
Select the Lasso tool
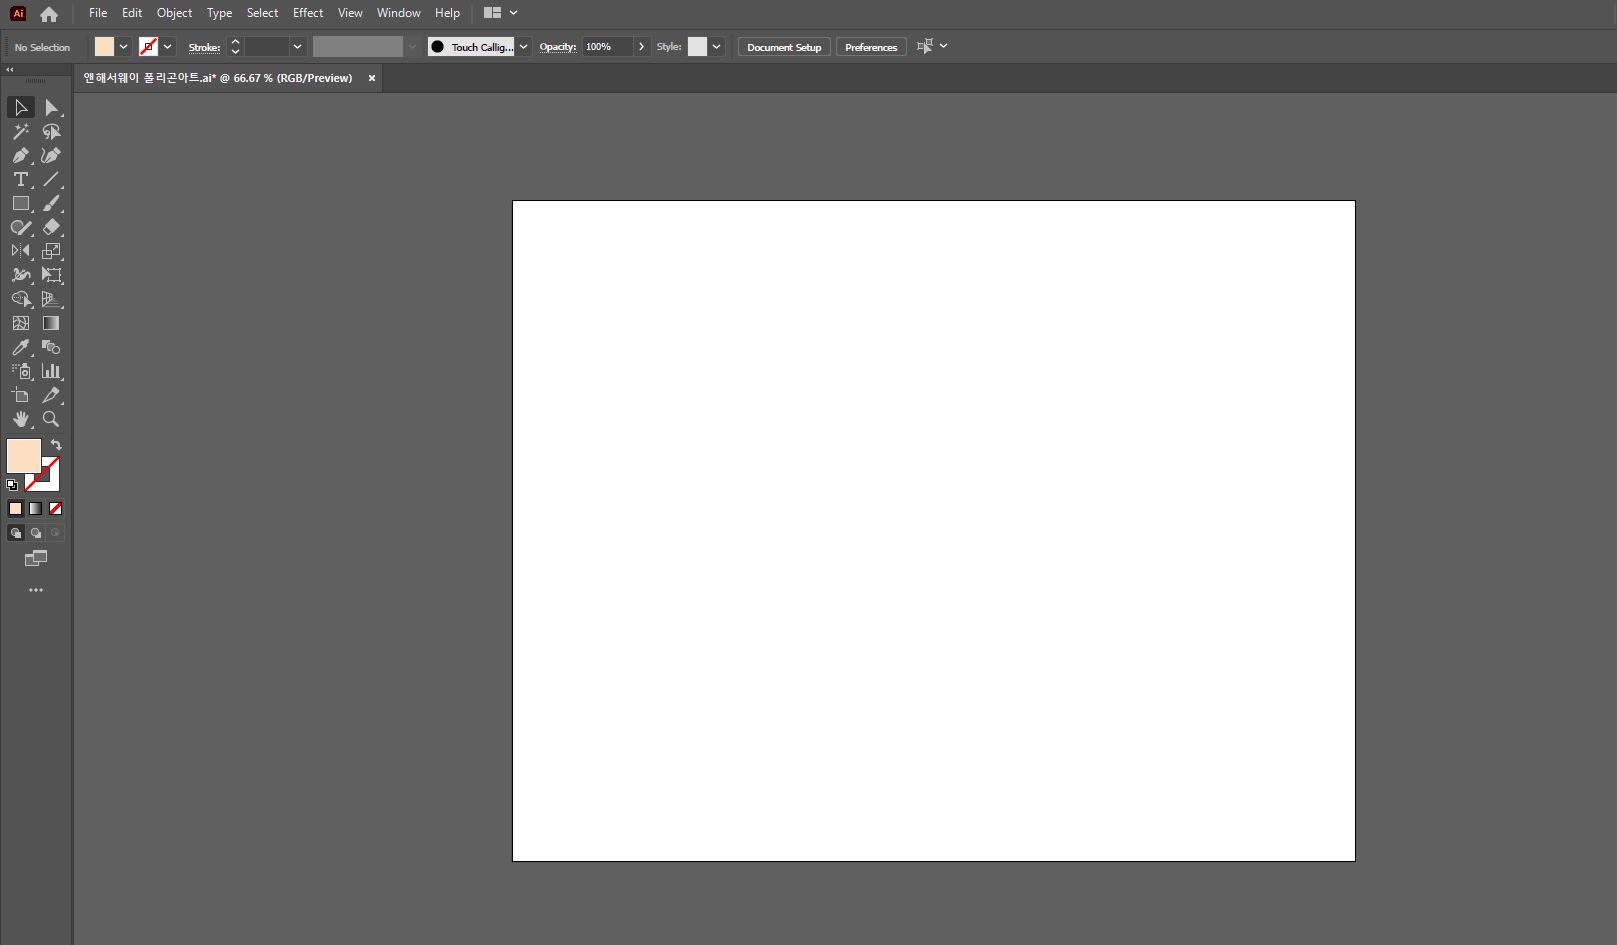coord(52,131)
